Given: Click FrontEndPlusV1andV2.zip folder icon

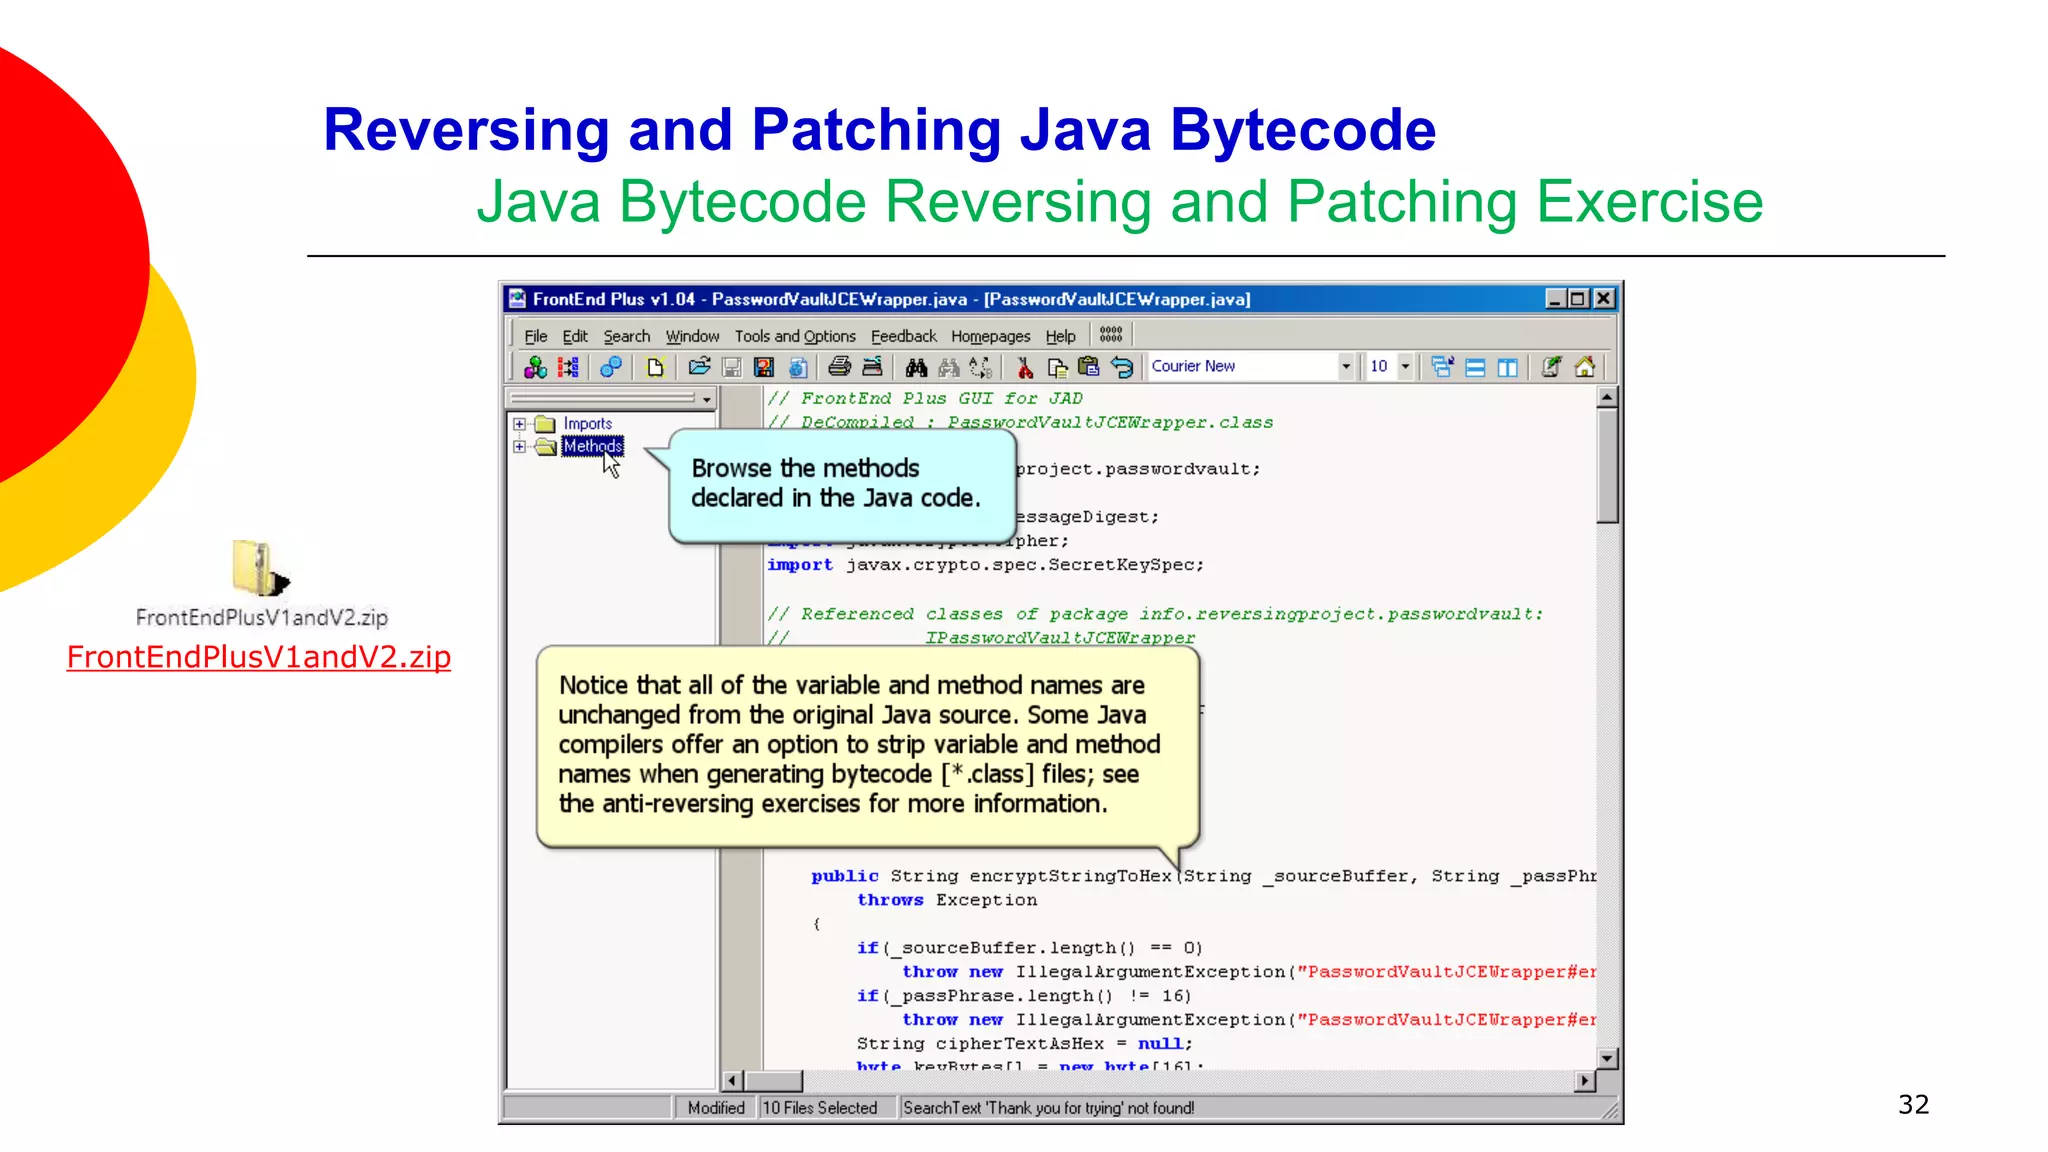Looking at the screenshot, I should coord(260,568).
